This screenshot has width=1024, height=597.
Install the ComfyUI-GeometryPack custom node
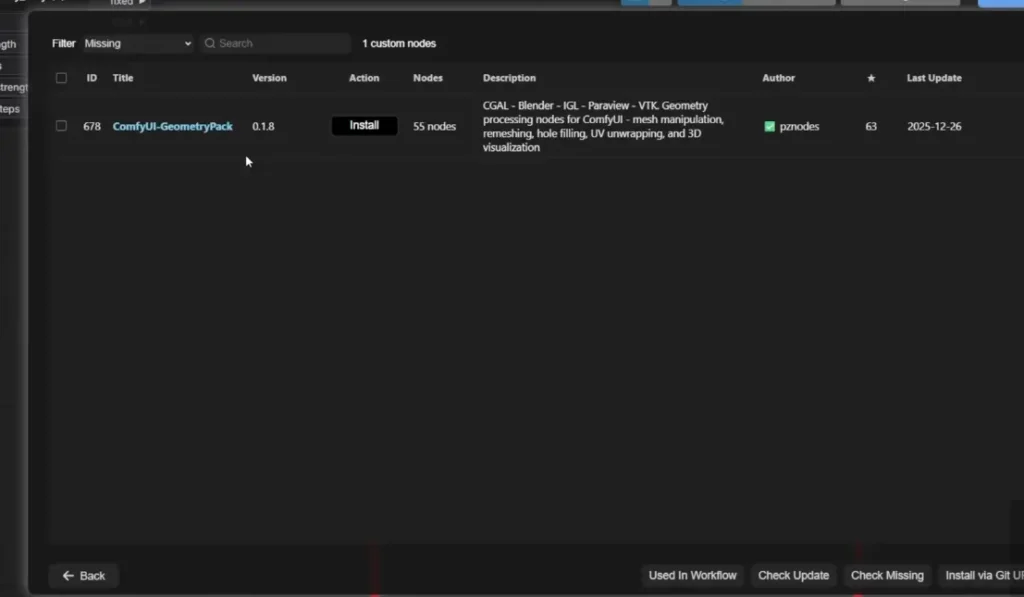(x=364, y=126)
